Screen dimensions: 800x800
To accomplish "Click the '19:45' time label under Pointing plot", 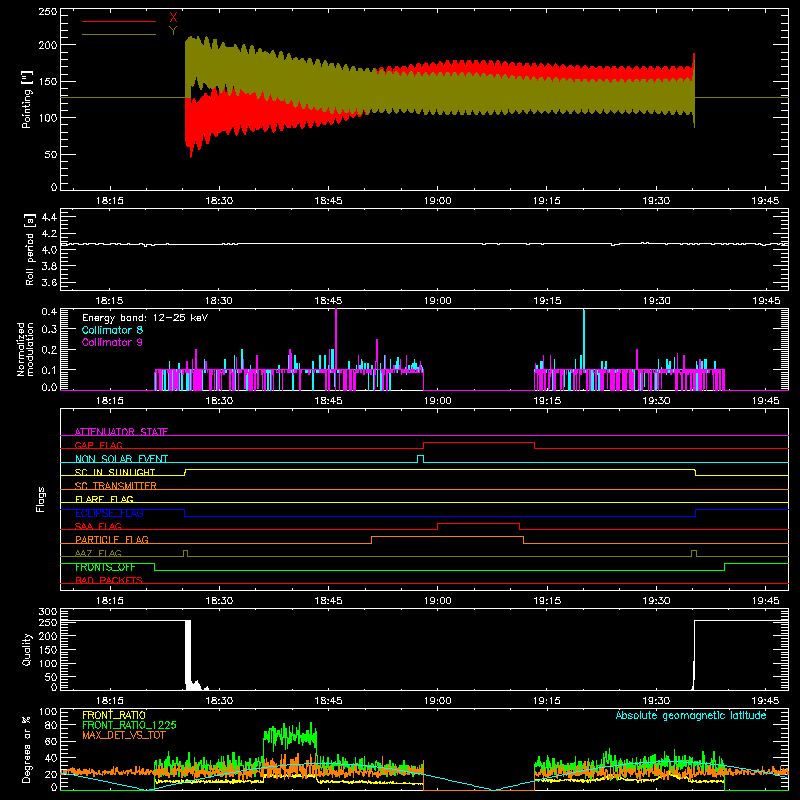I will pos(765,201).
